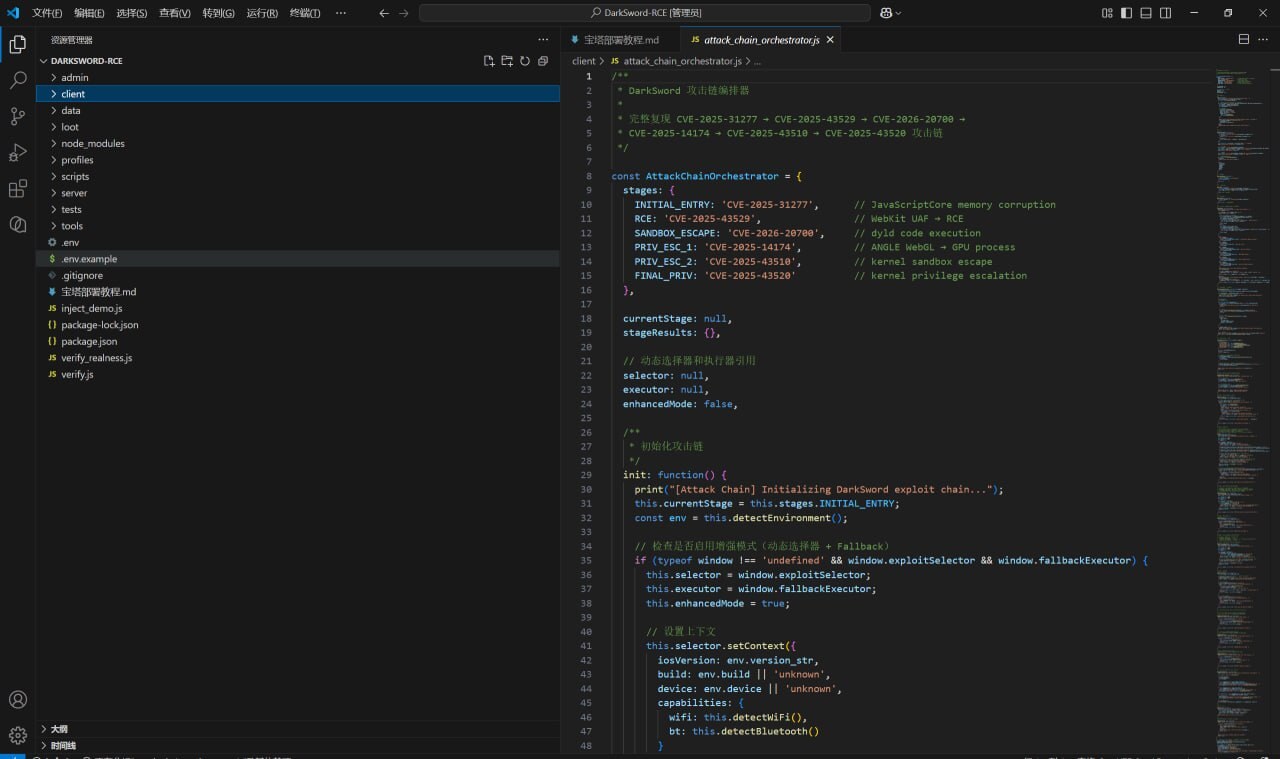
Task: Expand the 大纲 outline section
Action: tap(298, 729)
